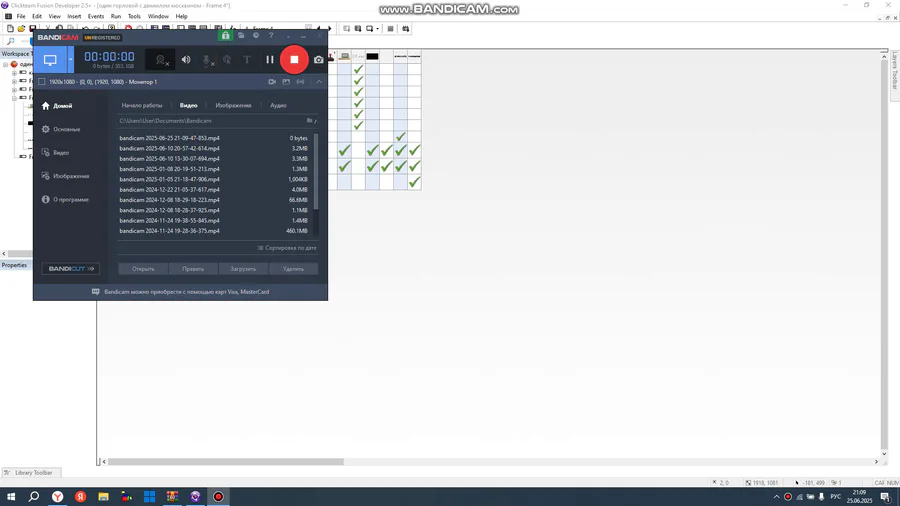Click the Загрузить button
Viewport: 900px width, 506px height.
click(x=243, y=268)
